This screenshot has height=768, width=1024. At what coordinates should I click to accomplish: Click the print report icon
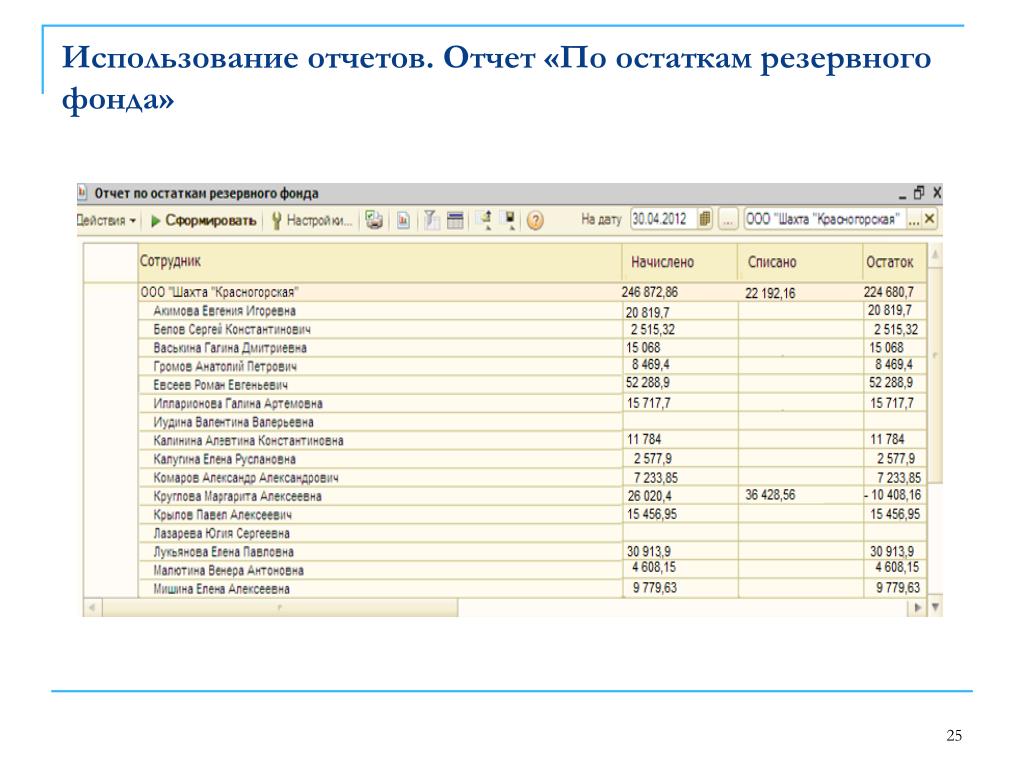(374, 220)
